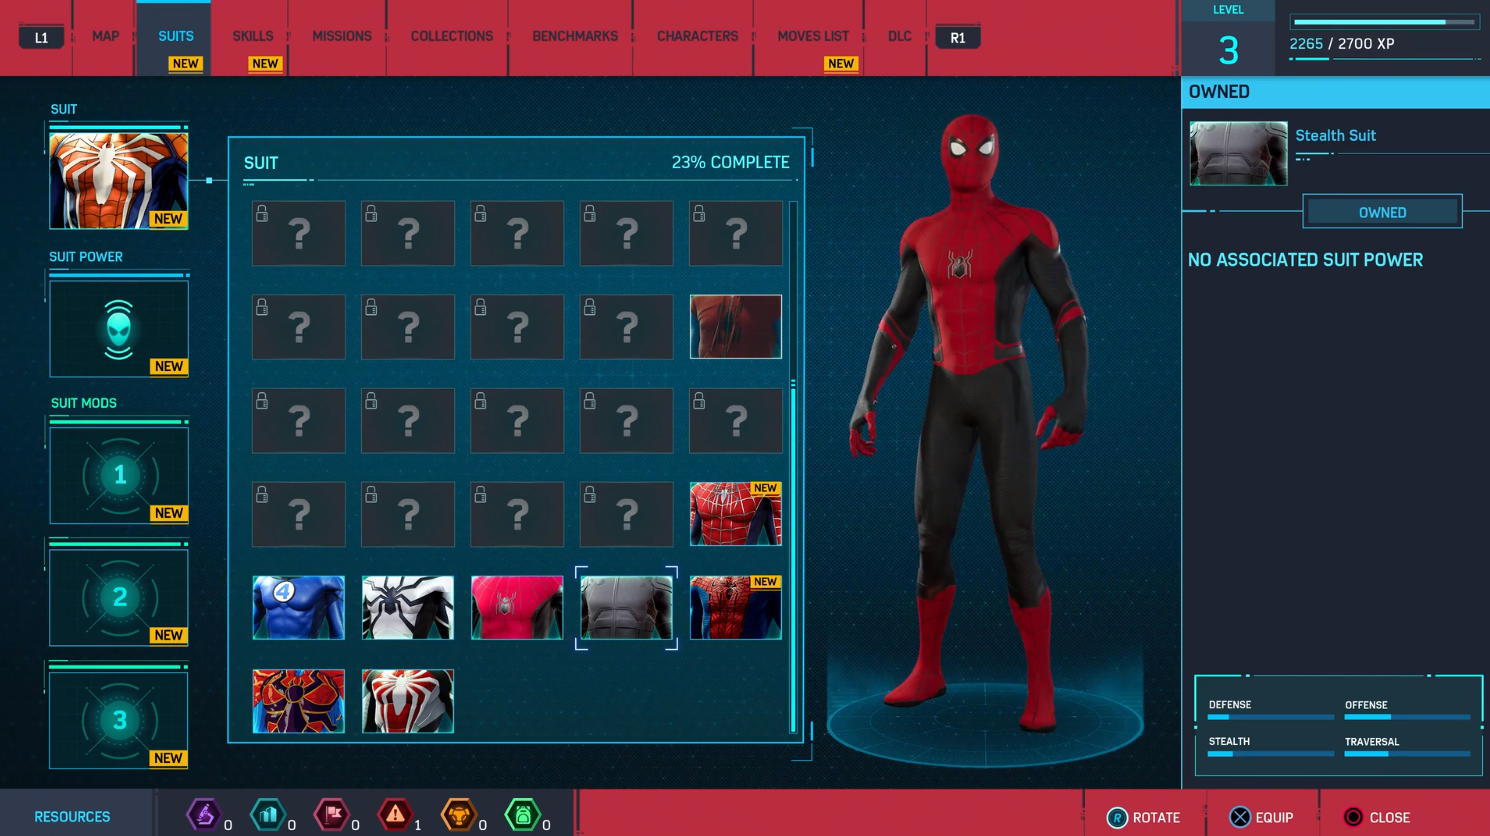Open the MISSIONS tab
This screenshot has width=1490, height=836.
[x=342, y=36]
